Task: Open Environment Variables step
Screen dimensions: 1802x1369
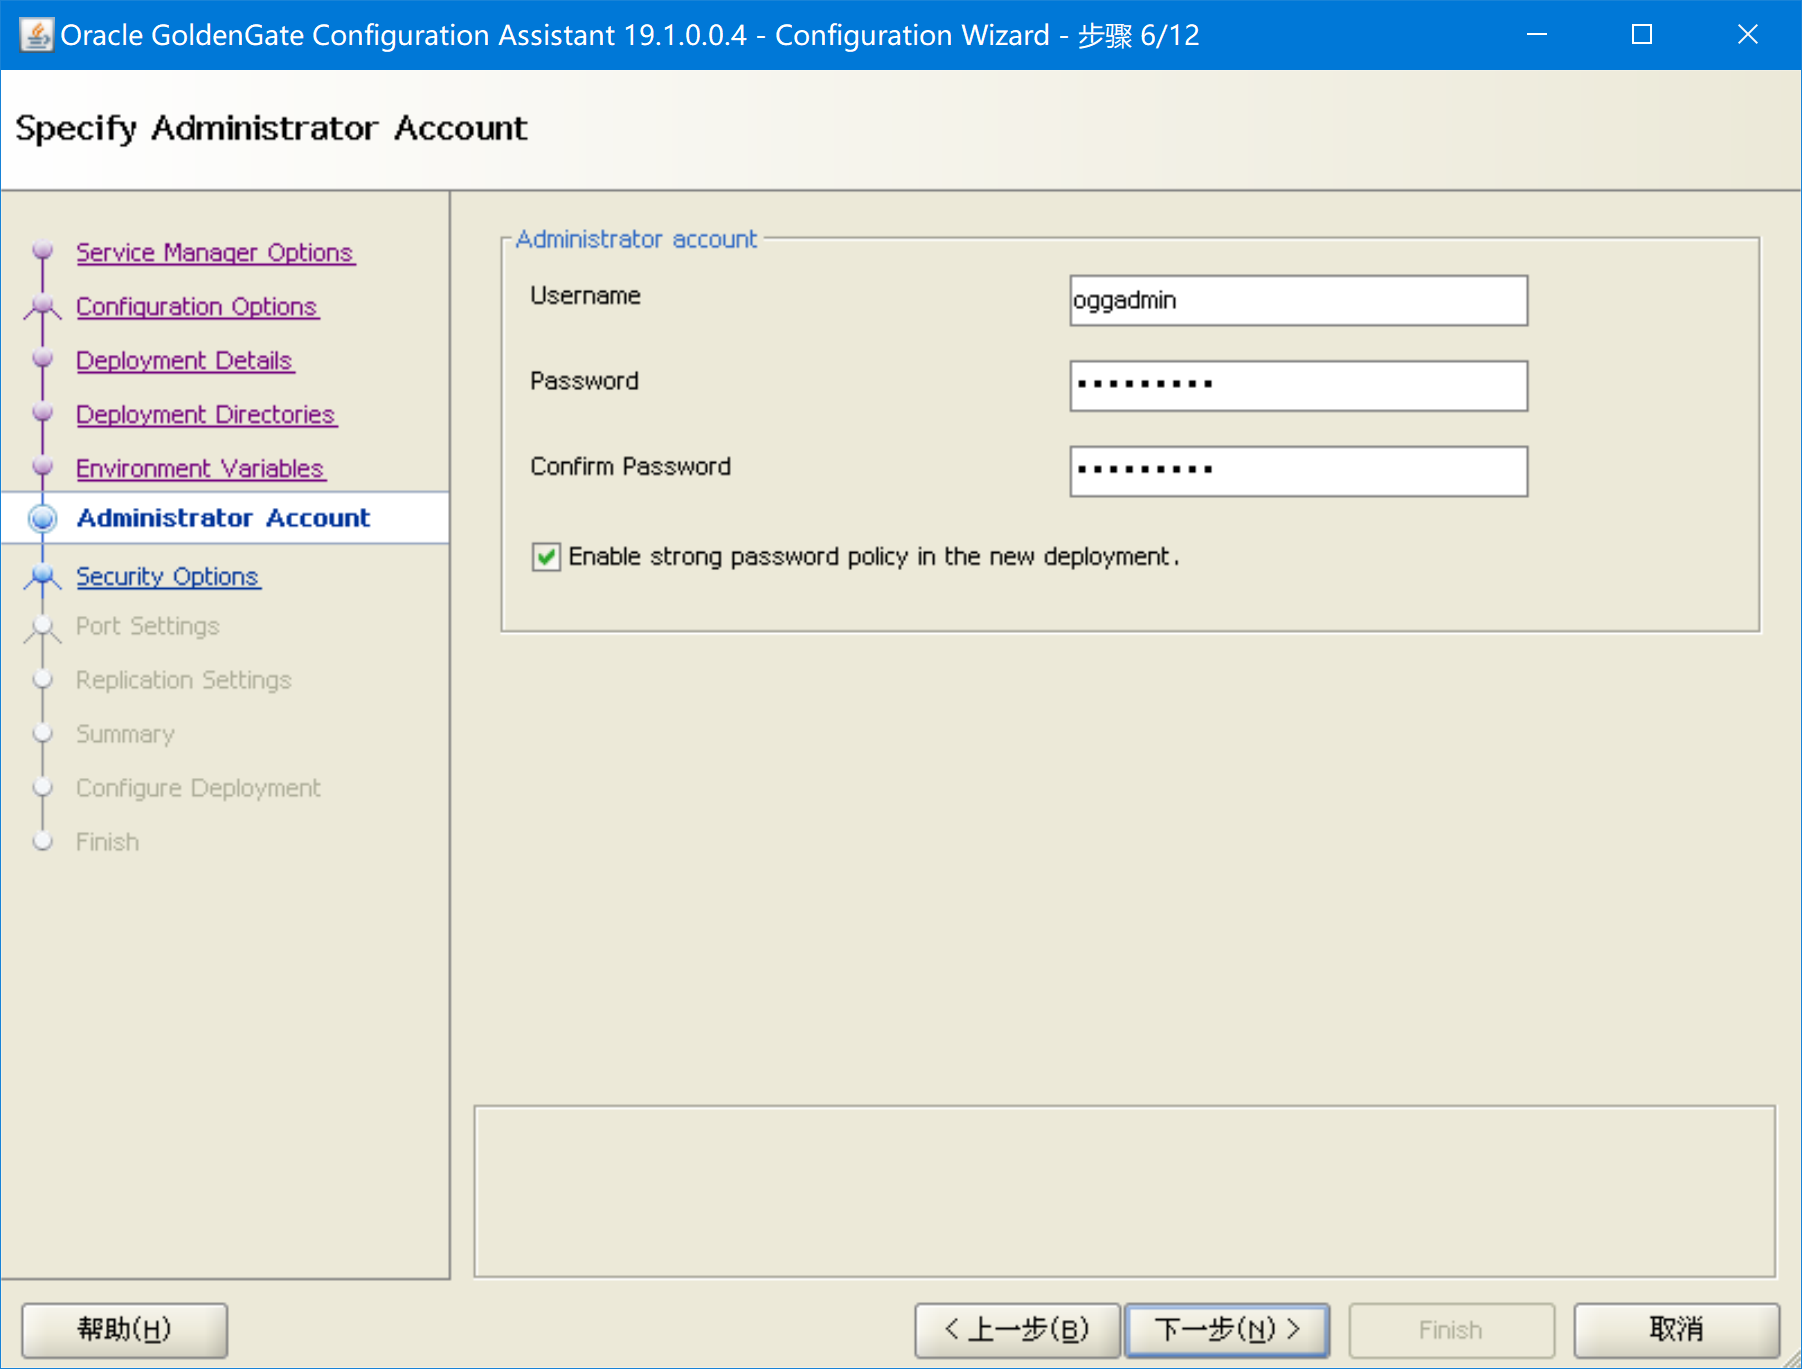Action: click(x=200, y=469)
